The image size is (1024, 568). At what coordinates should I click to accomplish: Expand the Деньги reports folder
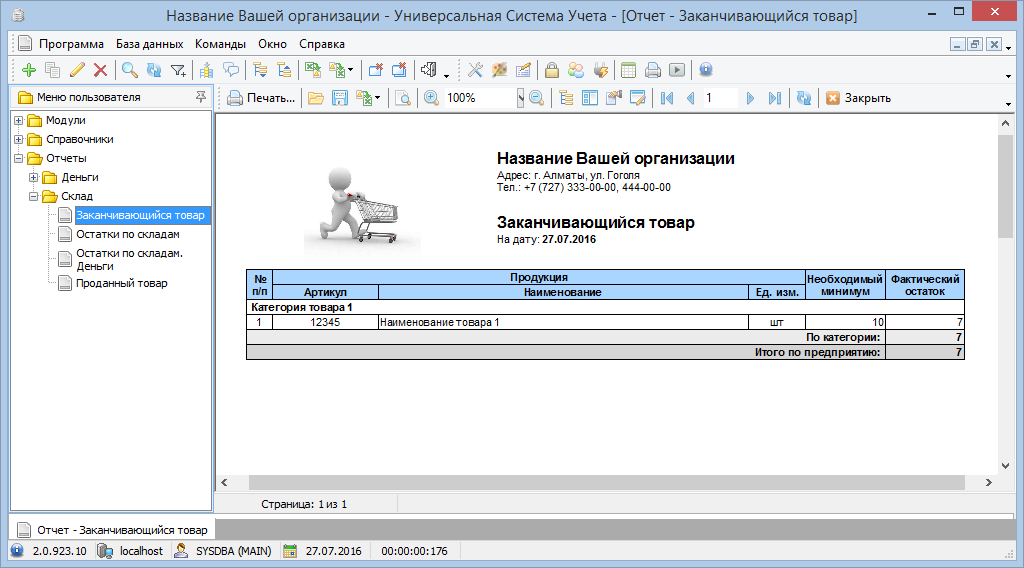(x=34, y=178)
